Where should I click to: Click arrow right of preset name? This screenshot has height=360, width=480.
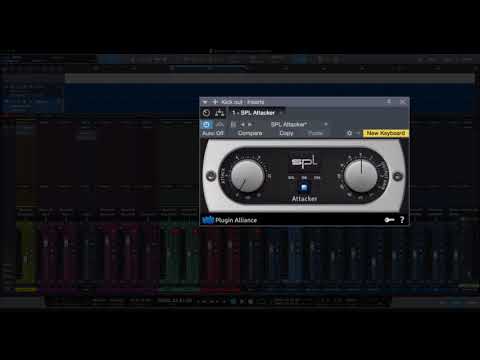(x=326, y=124)
